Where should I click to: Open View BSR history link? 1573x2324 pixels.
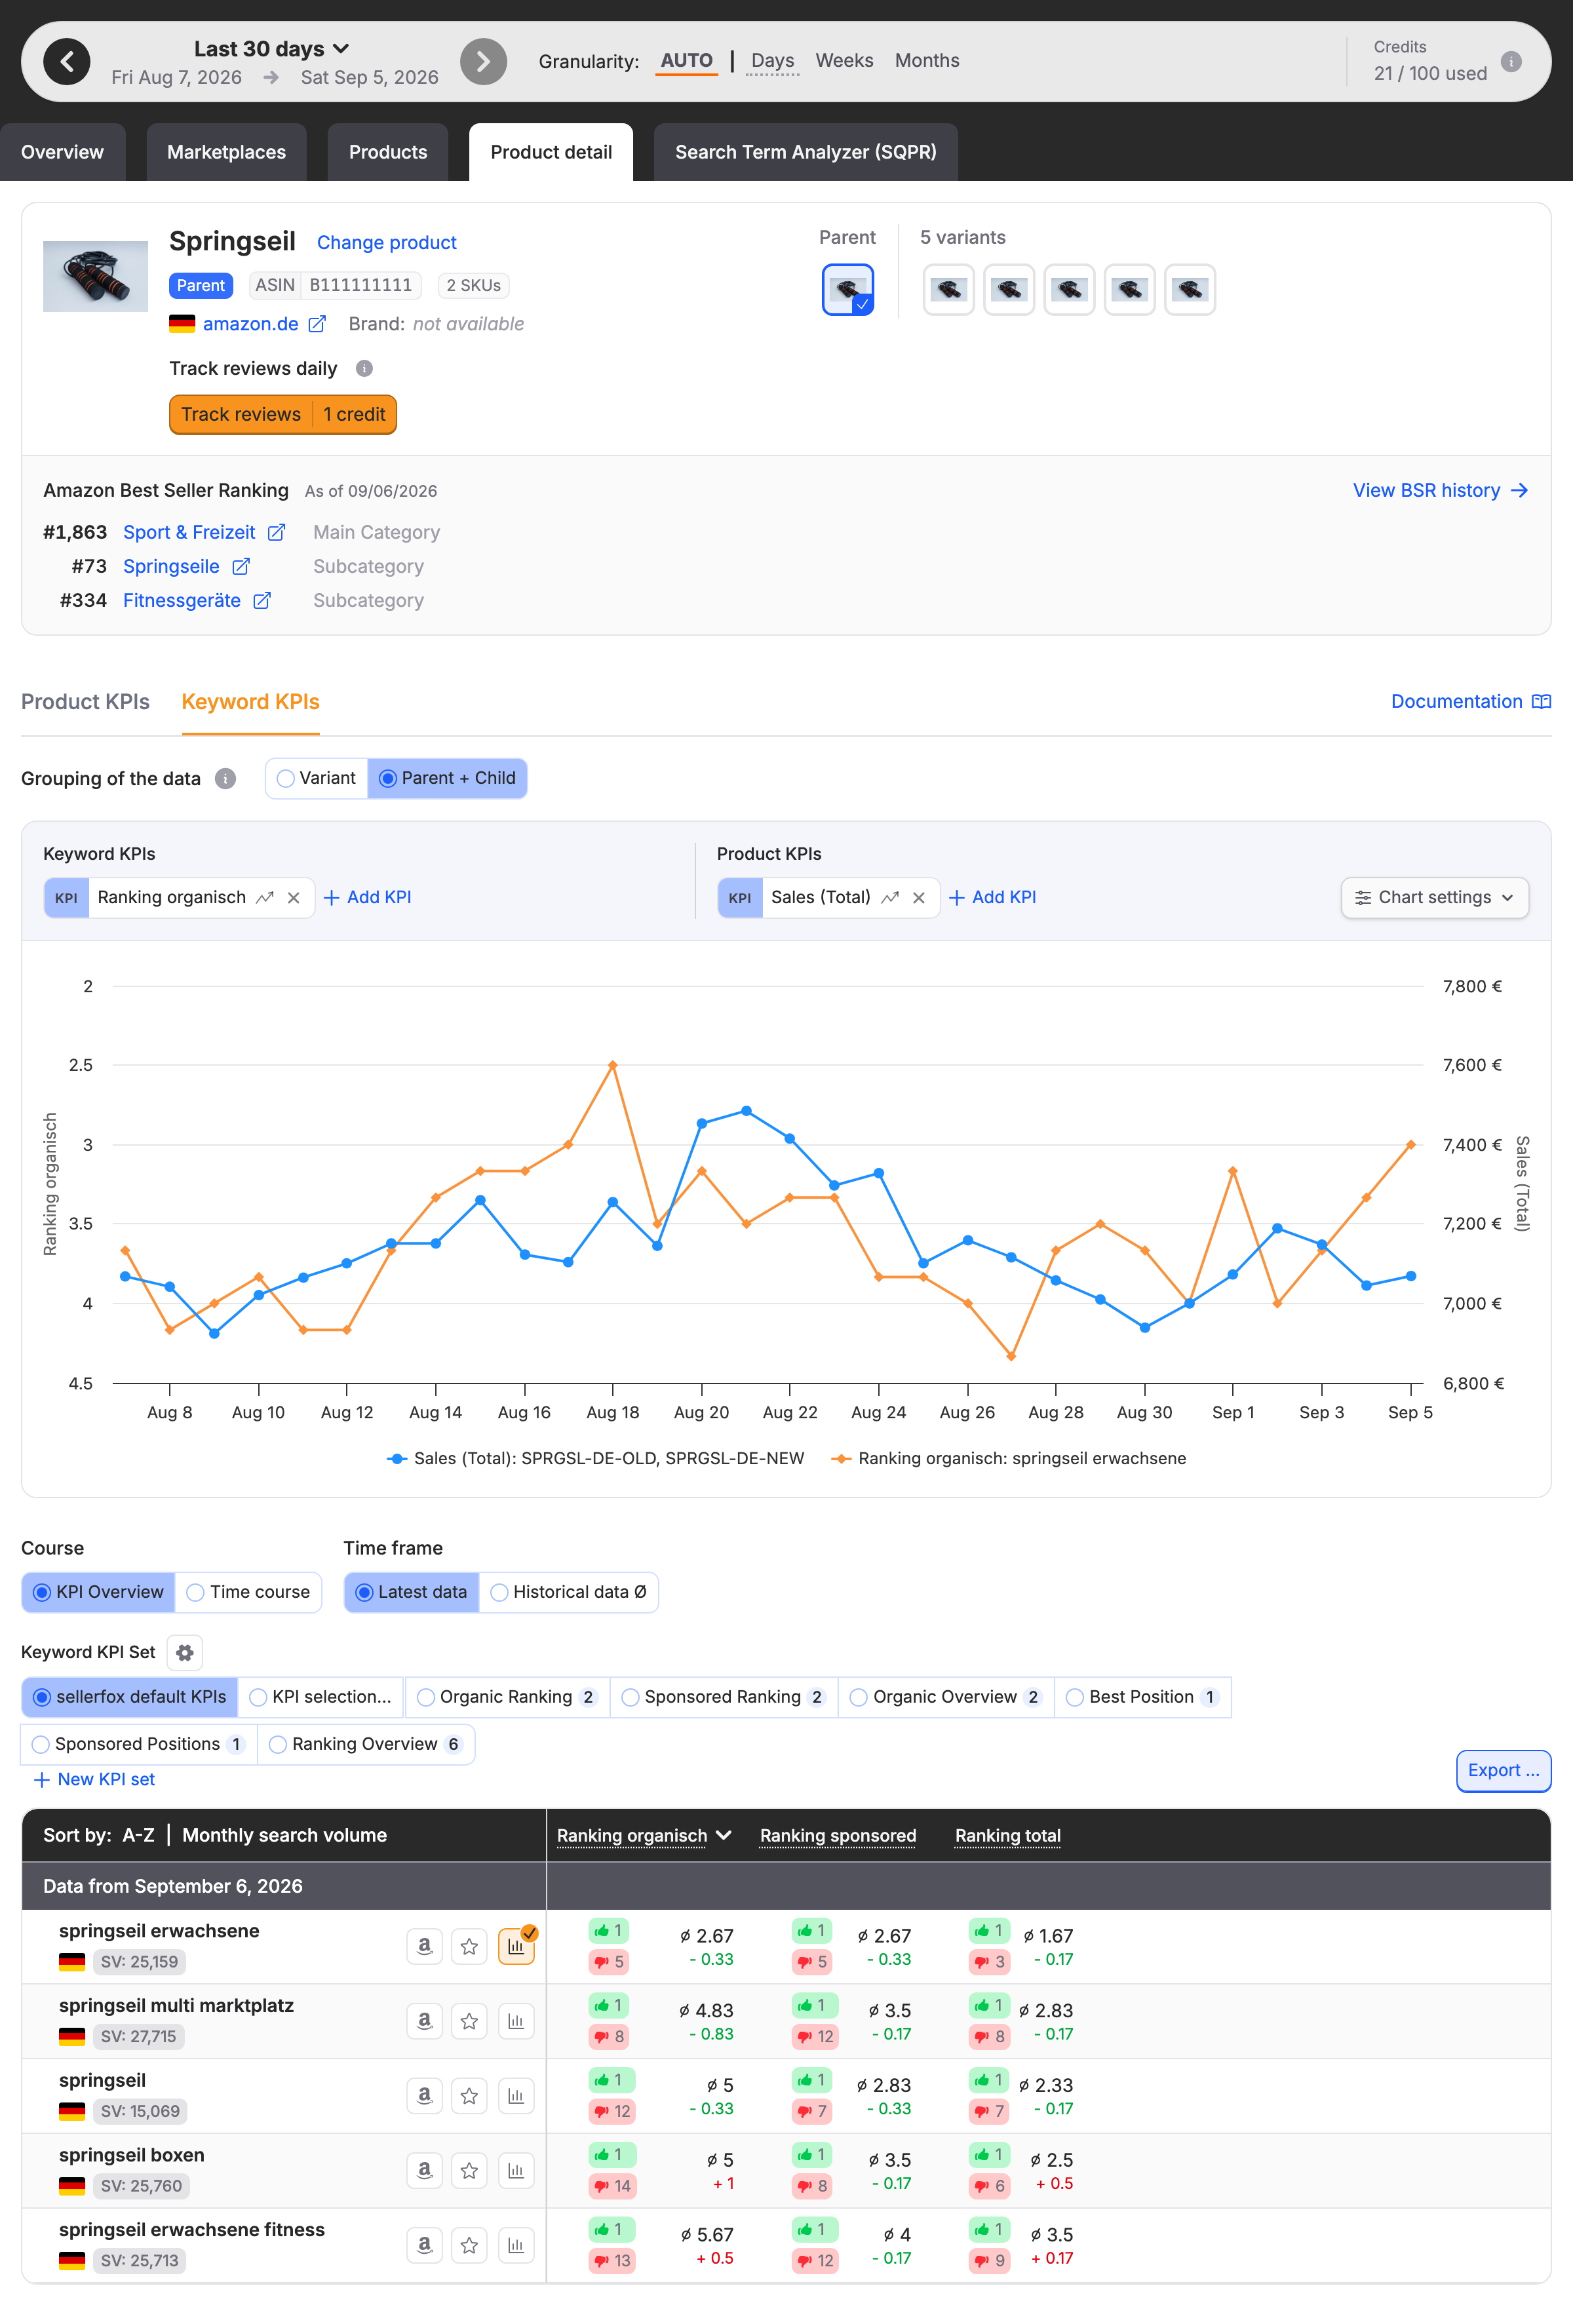(1440, 491)
